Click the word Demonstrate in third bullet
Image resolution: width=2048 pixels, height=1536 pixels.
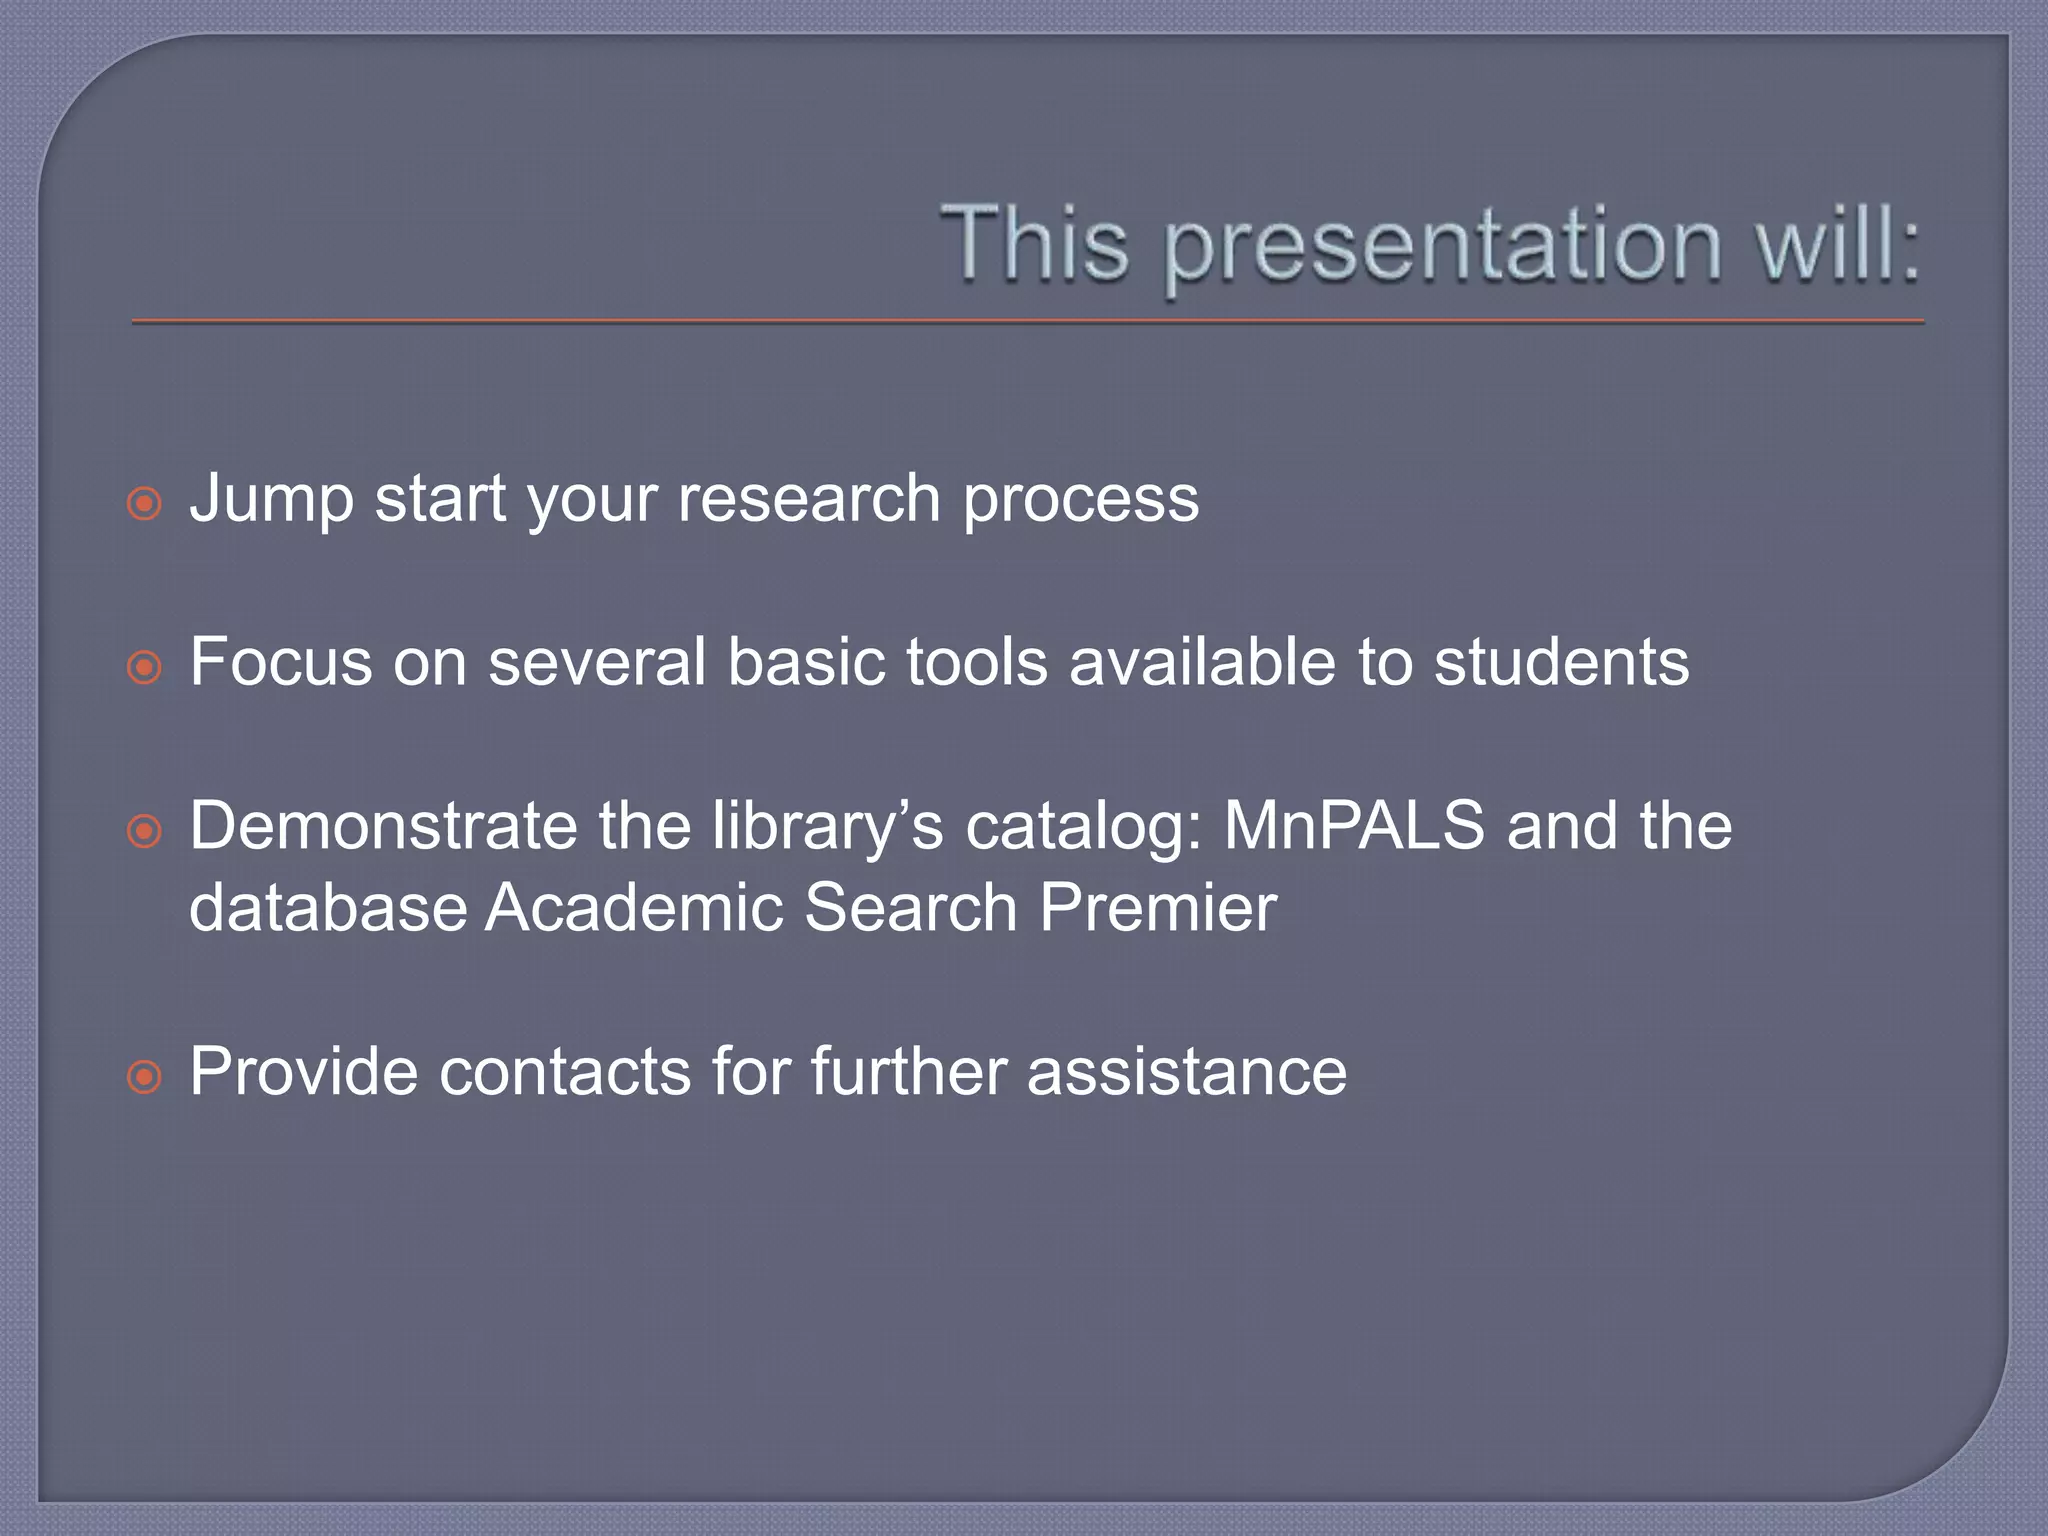pos(383,826)
